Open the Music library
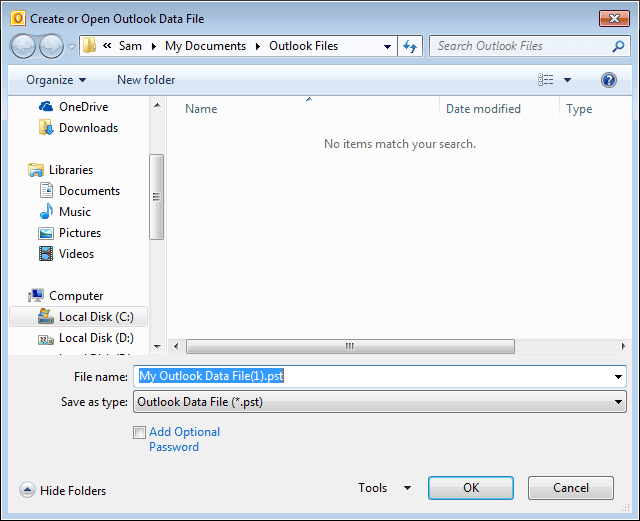The height and width of the screenshot is (521, 640). (x=75, y=212)
